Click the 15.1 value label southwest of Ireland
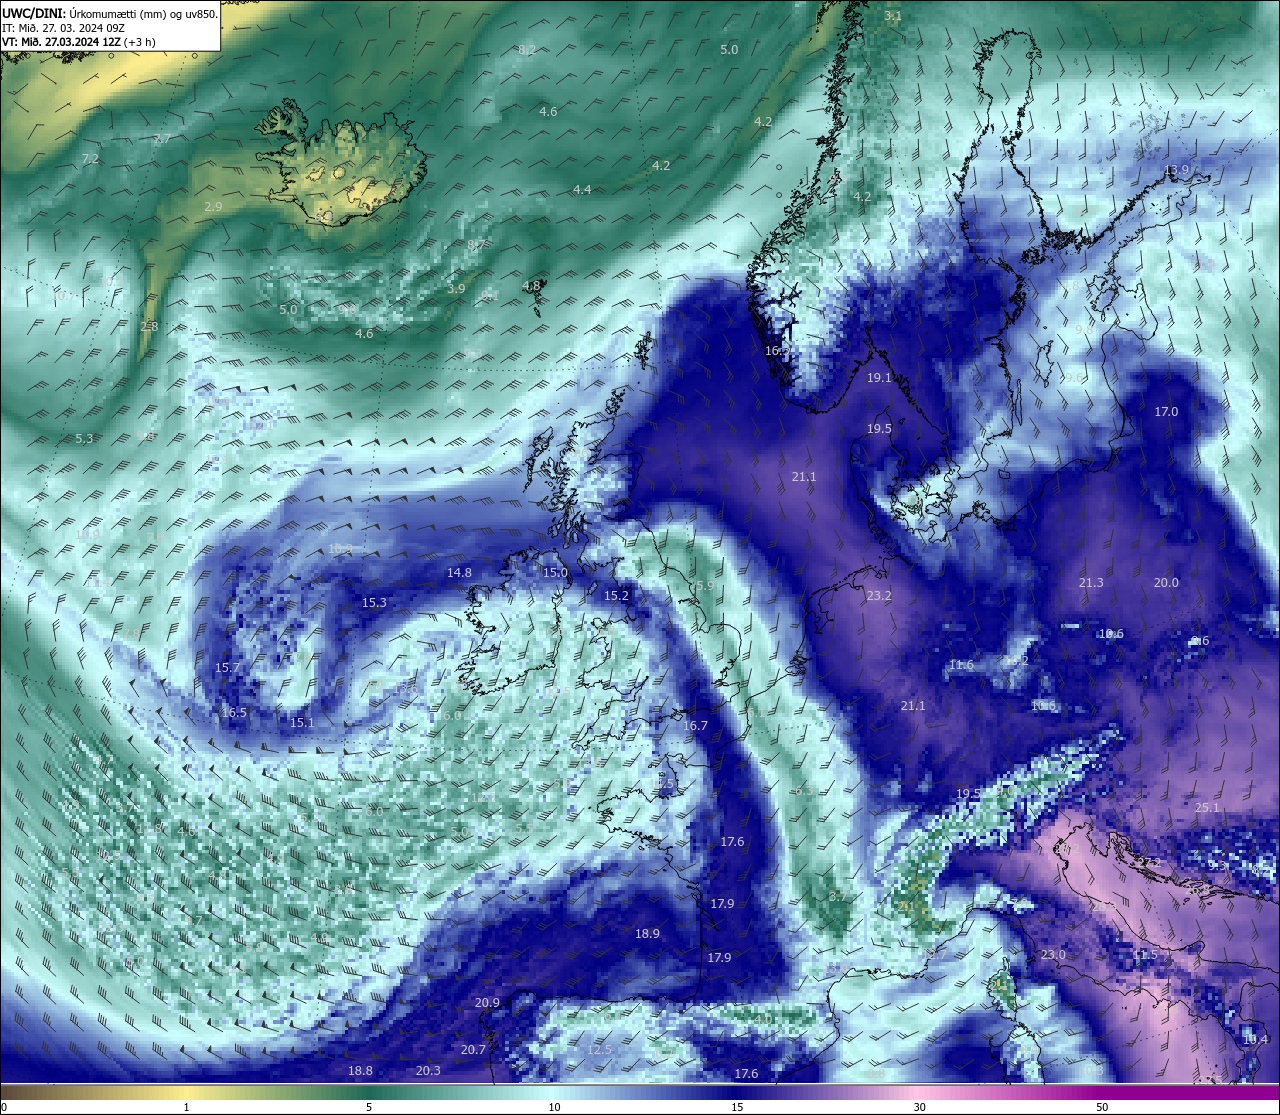The width and height of the screenshot is (1280, 1115). pyautogui.click(x=302, y=723)
